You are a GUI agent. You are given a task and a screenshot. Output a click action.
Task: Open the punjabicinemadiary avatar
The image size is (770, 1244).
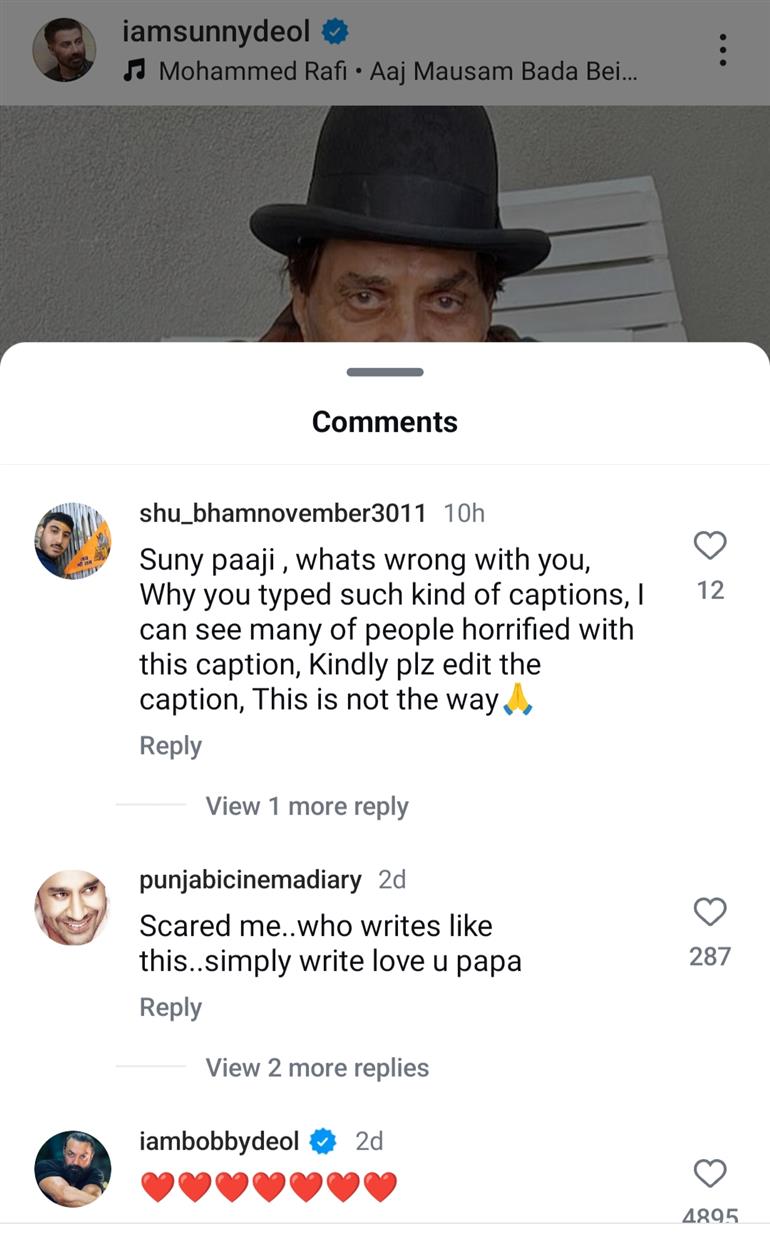click(x=73, y=907)
